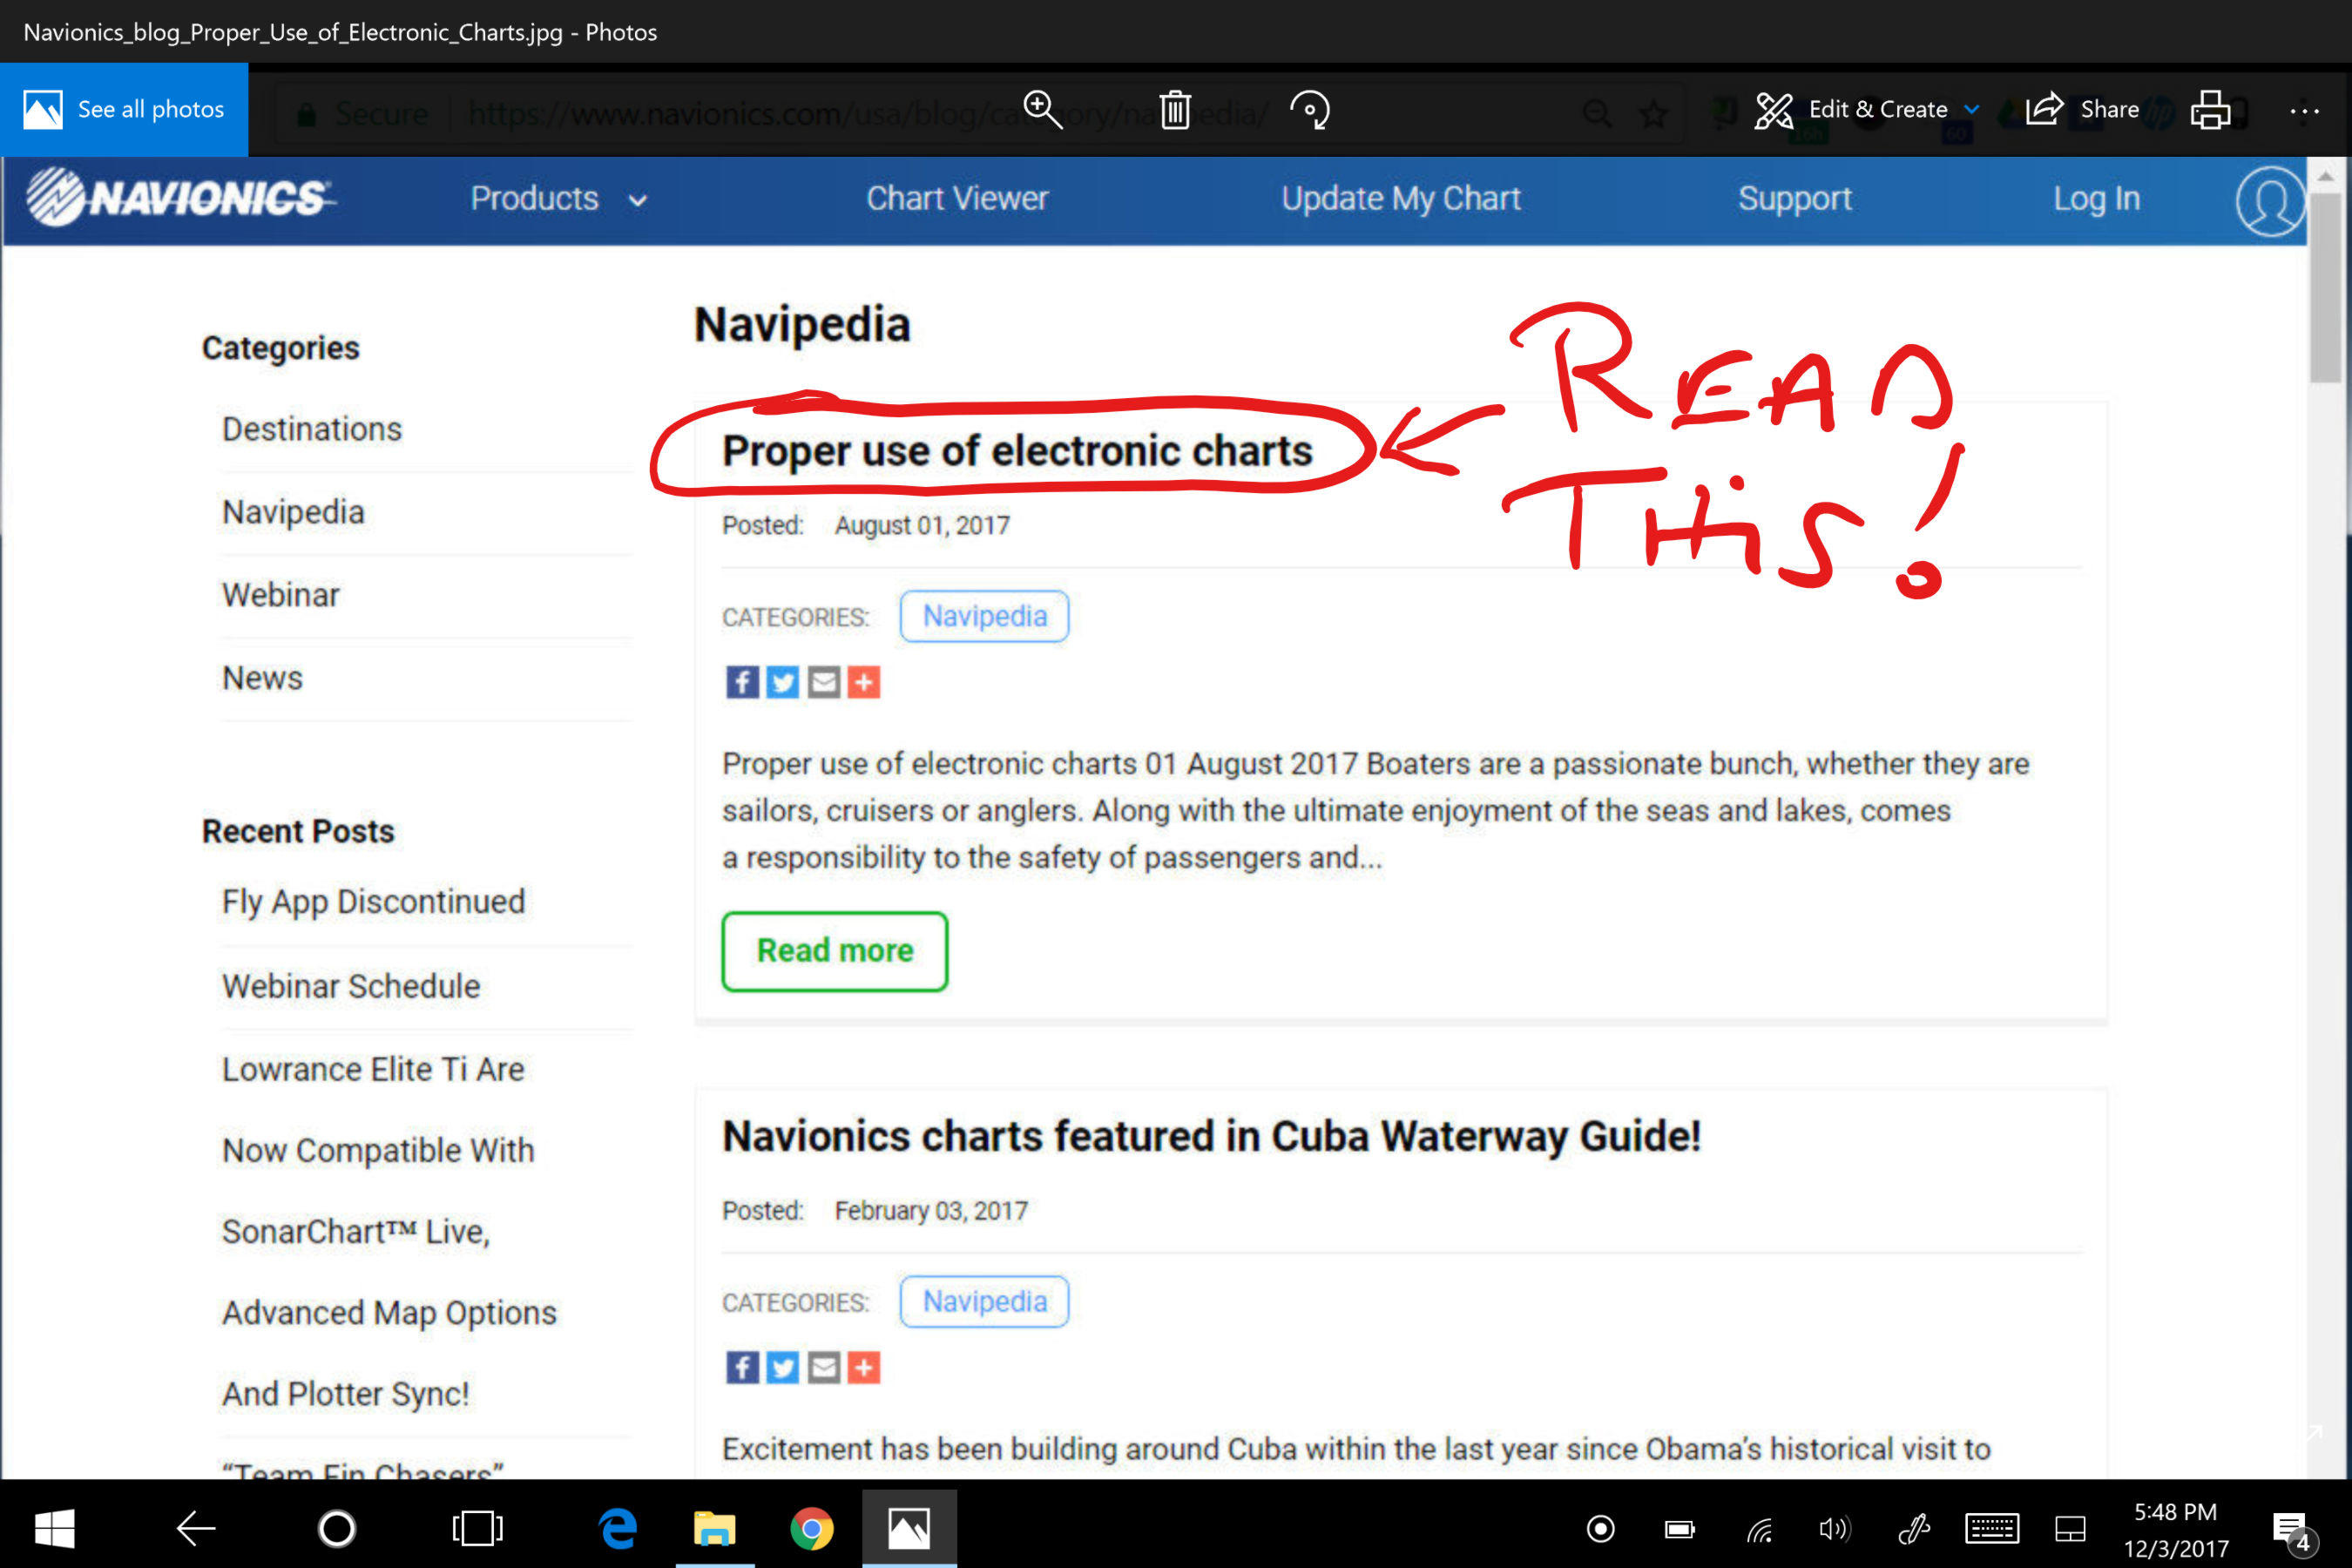Email the Cuba post
The width and height of the screenshot is (2352, 1568).
click(x=823, y=1367)
